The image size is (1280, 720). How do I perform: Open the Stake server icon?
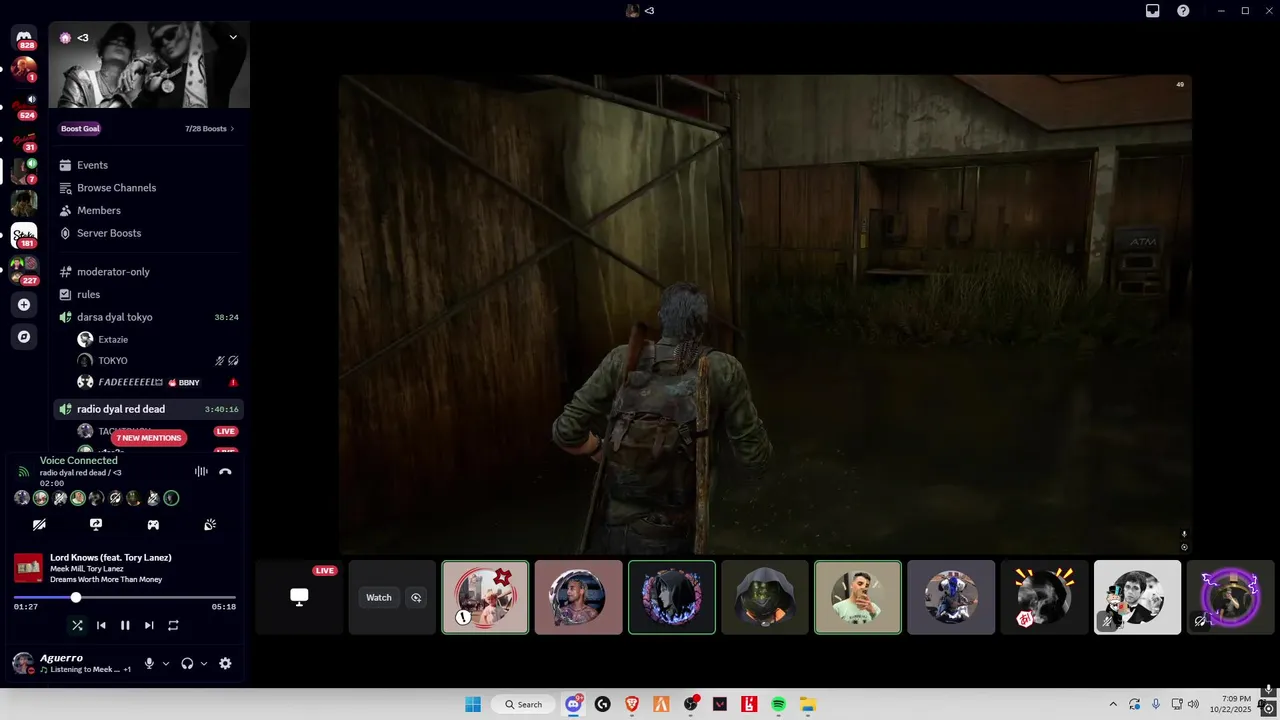click(24, 236)
